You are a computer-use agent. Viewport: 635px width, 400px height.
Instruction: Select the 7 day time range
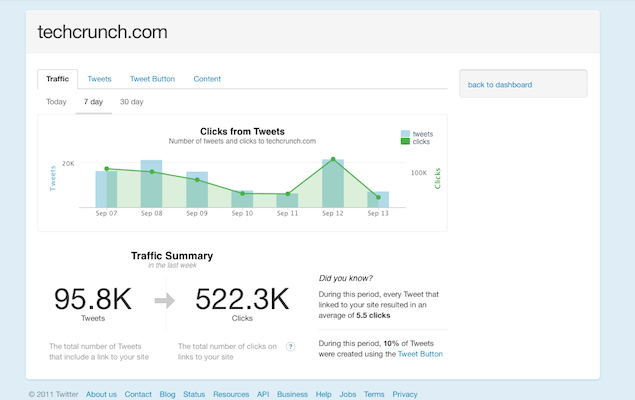point(94,102)
